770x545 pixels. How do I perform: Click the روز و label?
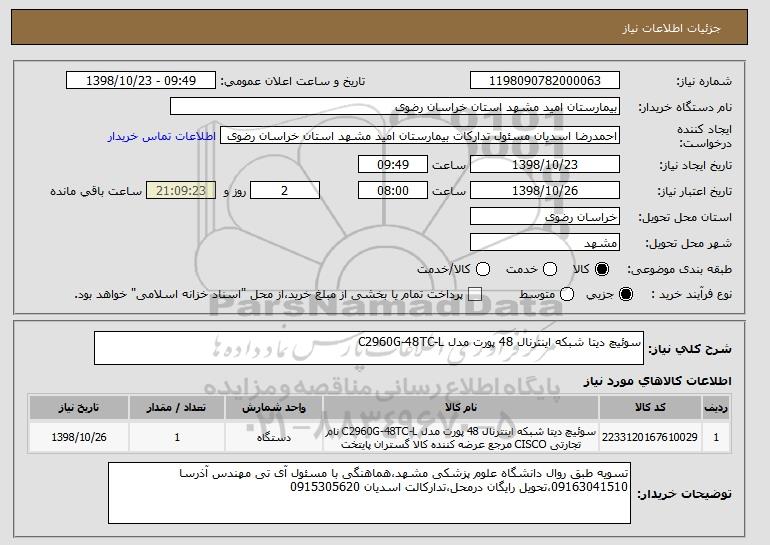pyautogui.click(x=235, y=191)
